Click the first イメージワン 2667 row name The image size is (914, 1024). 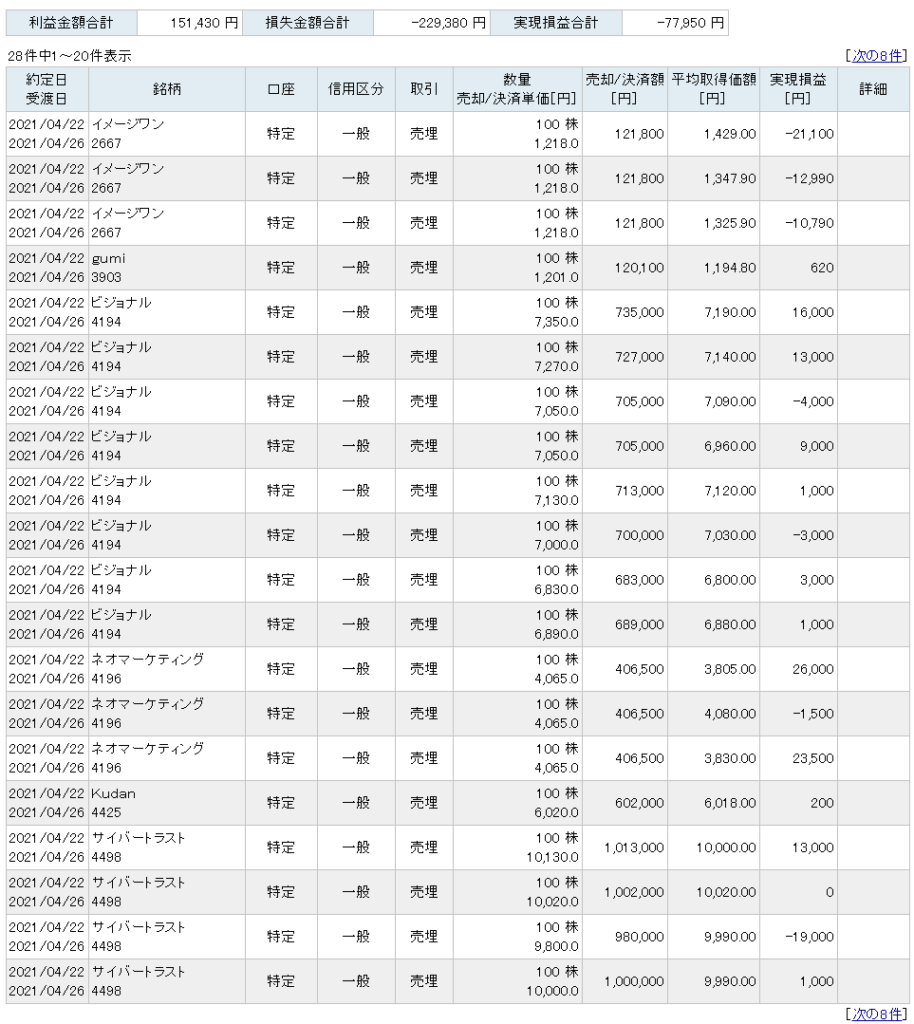click(x=127, y=124)
